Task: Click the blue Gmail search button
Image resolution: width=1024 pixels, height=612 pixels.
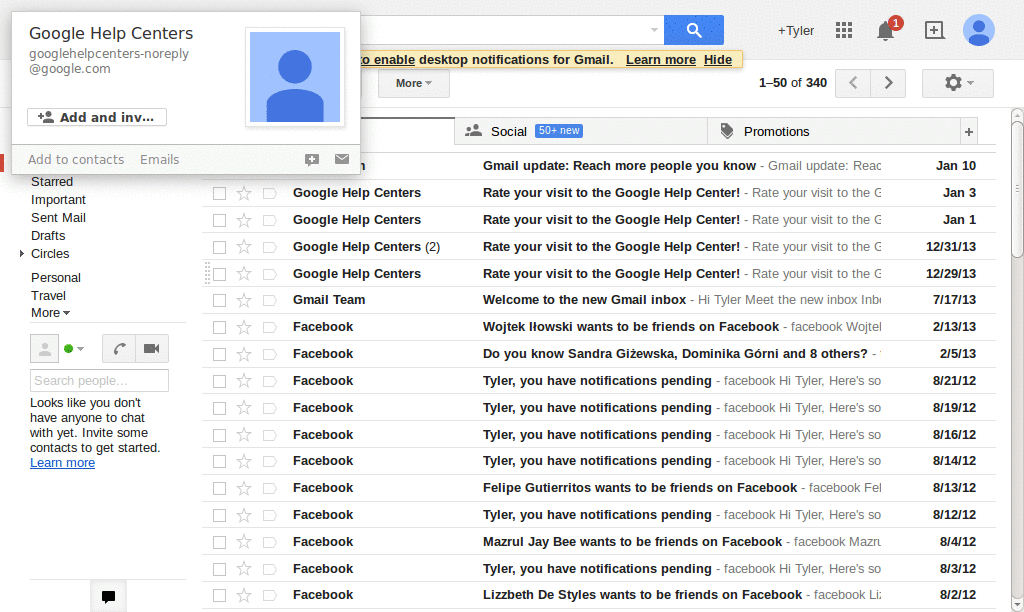Action: click(694, 30)
